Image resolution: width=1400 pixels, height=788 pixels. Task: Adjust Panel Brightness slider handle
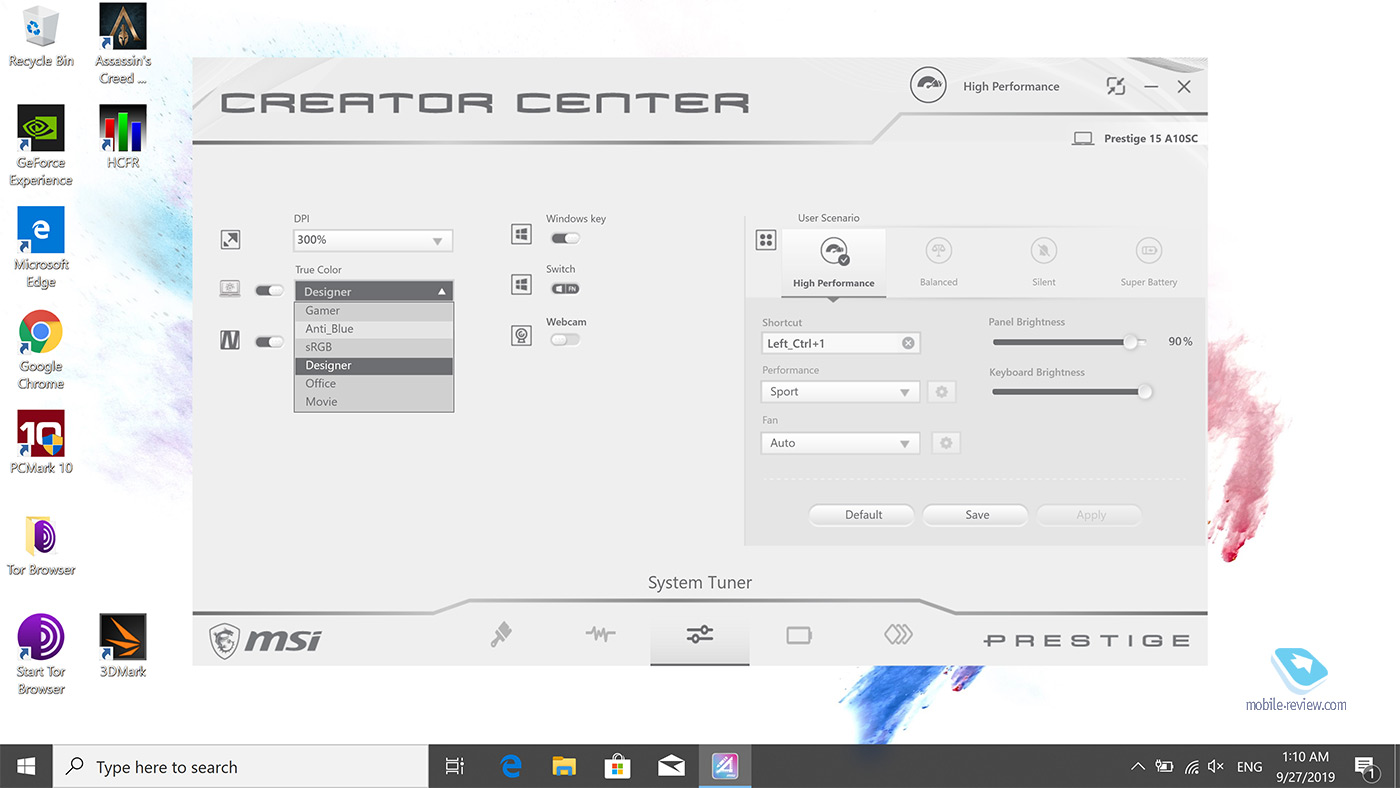point(1130,342)
